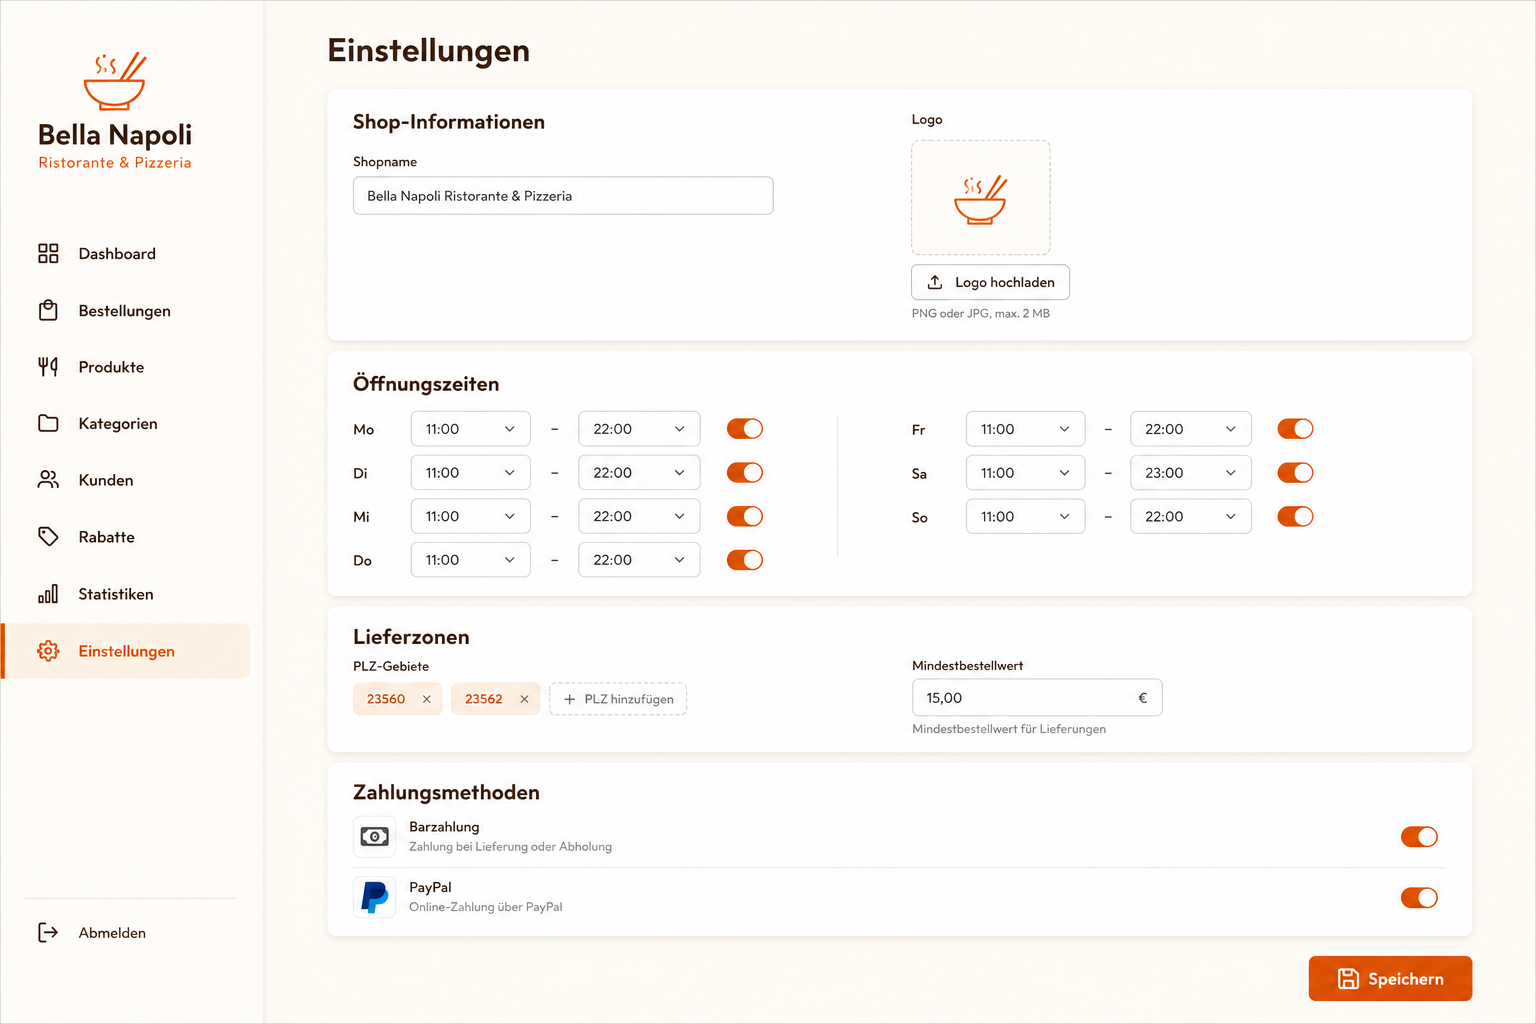This screenshot has height=1024, width=1536.
Task: Open Saturday closing time 23:00 dropdown
Action: click(1190, 473)
